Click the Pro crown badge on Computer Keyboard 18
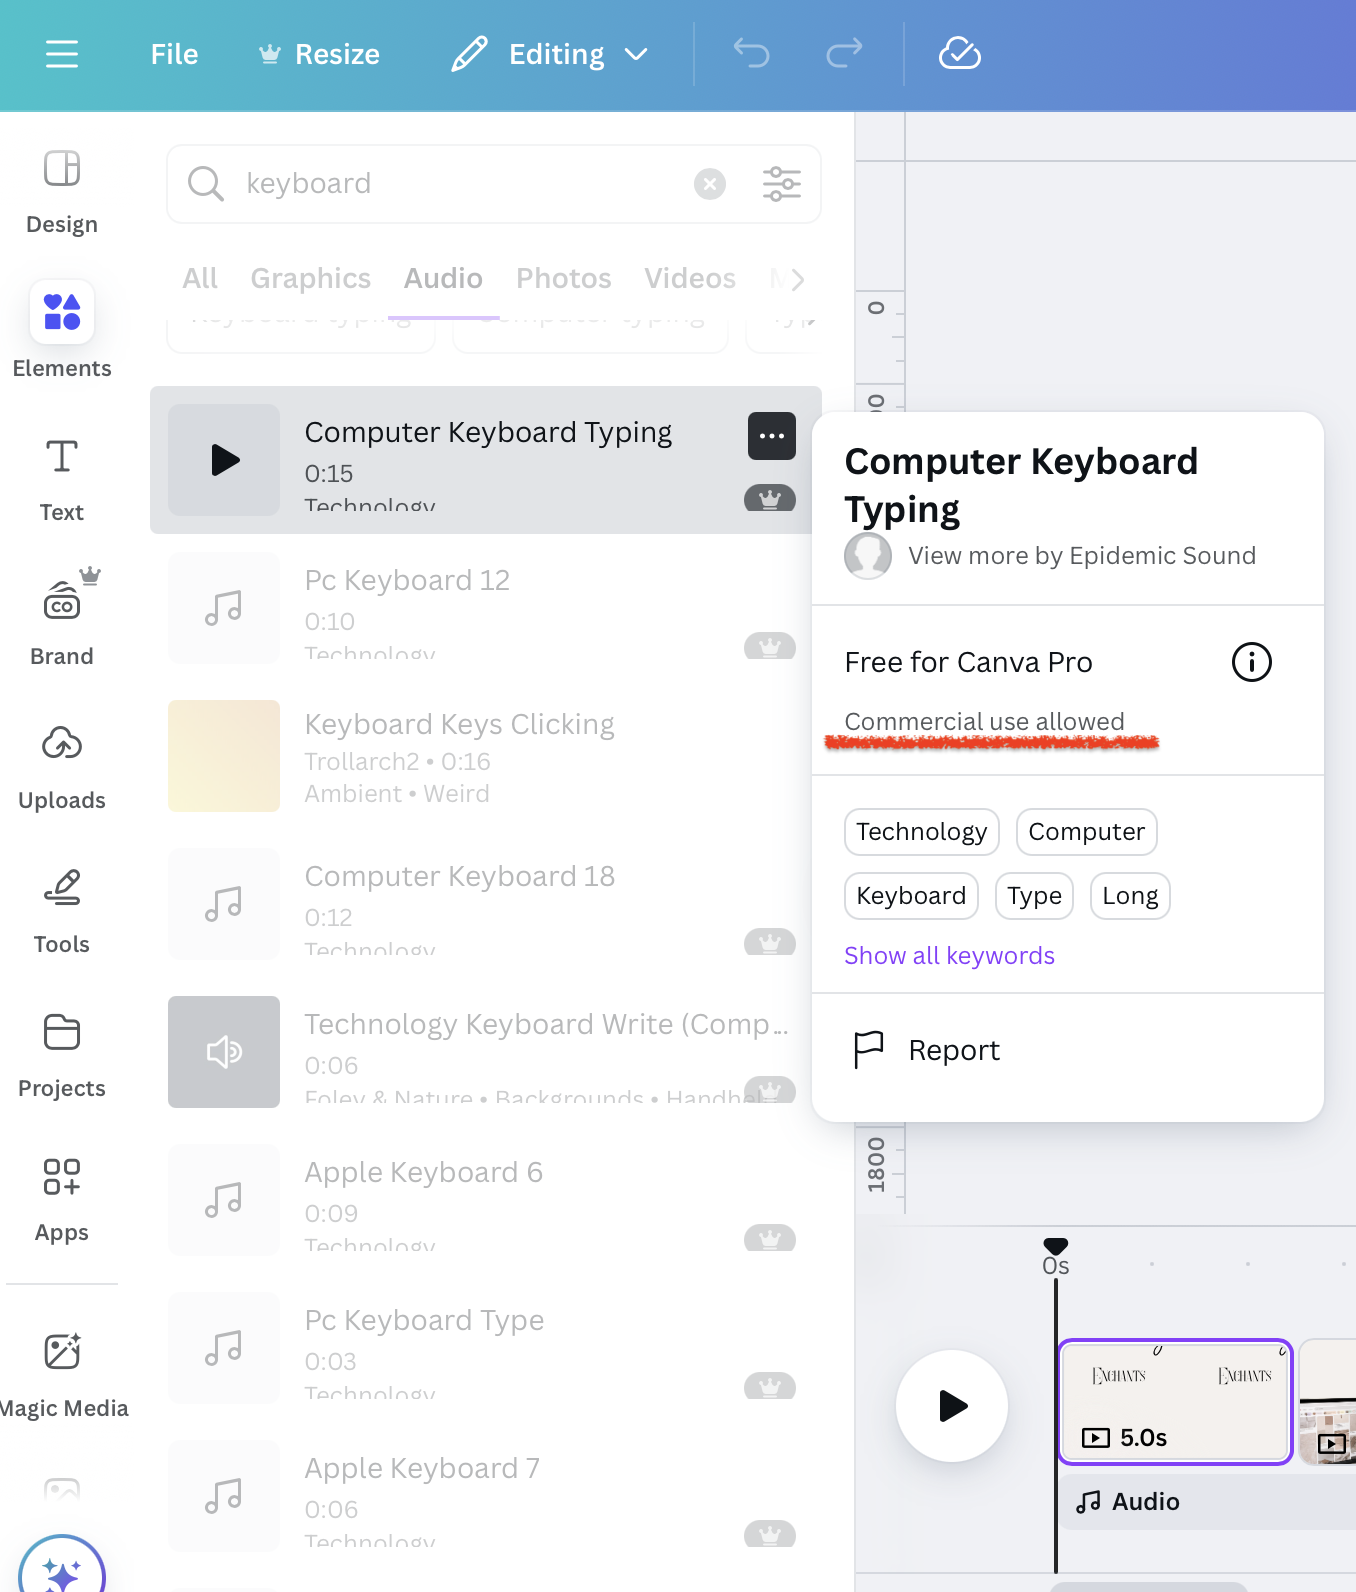This screenshot has width=1356, height=1592. tap(770, 942)
